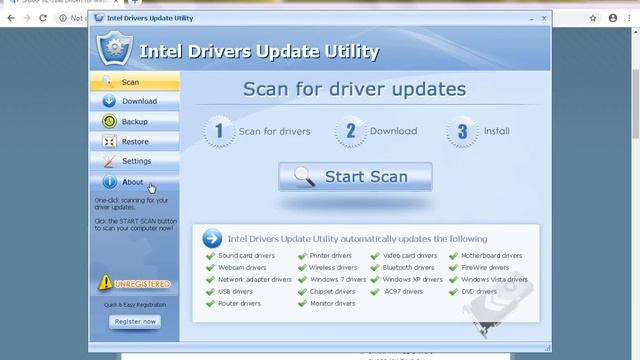Click the Settings tools icon in sidebar
Image resolution: width=640 pixels, height=360 pixels.
(x=109, y=161)
